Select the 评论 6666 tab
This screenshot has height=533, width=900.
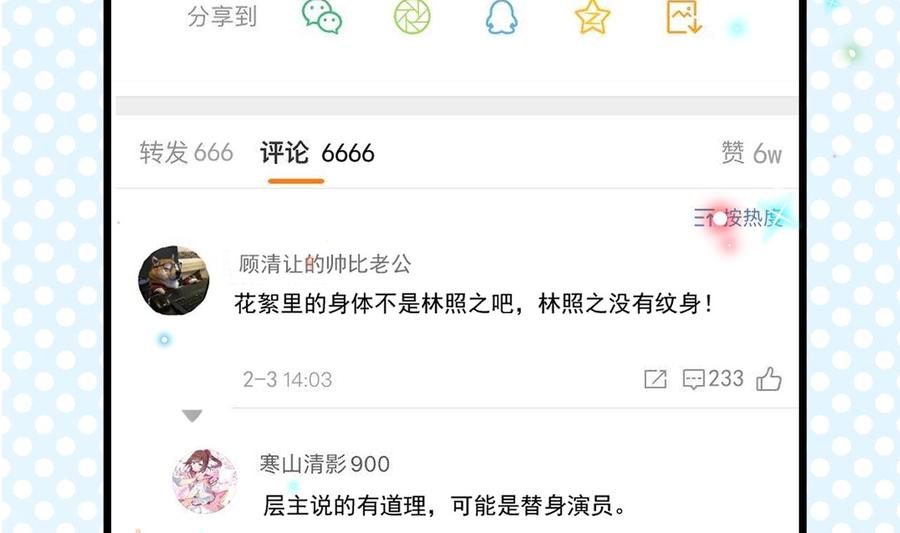click(x=317, y=153)
